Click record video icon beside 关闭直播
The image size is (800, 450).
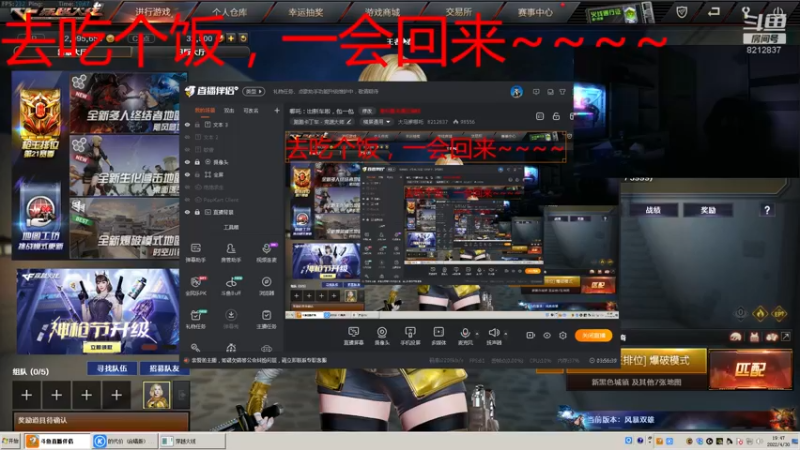[531, 335]
